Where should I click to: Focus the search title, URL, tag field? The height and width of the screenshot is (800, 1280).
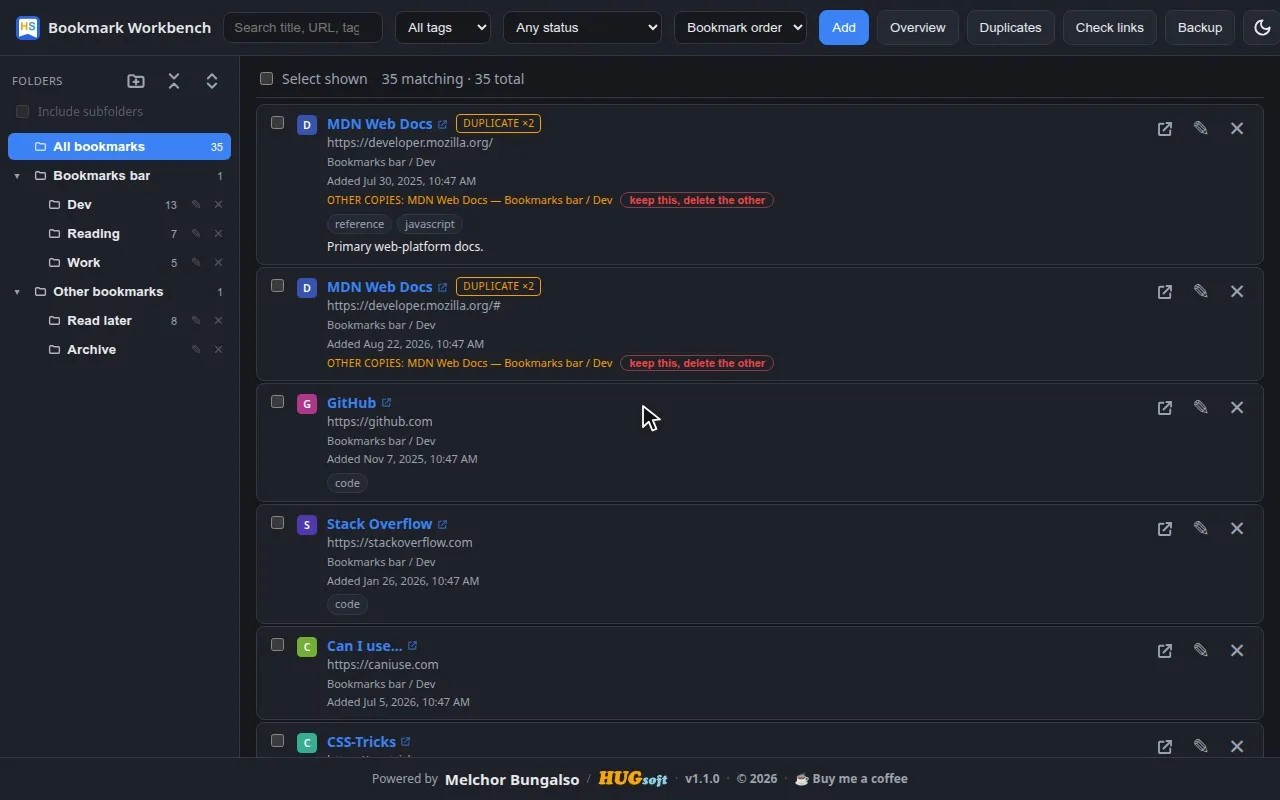303,28
